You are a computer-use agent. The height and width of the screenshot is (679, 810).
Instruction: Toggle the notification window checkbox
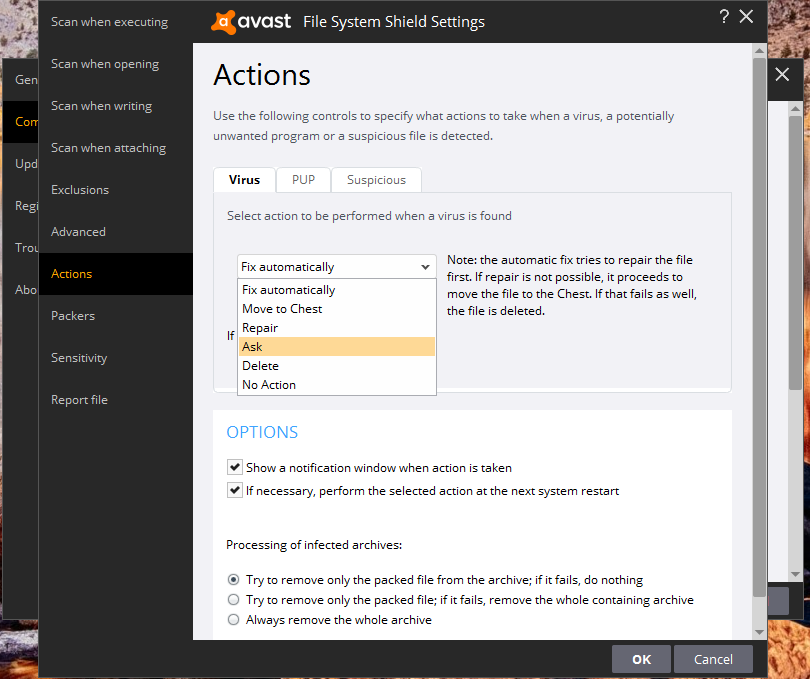click(235, 467)
